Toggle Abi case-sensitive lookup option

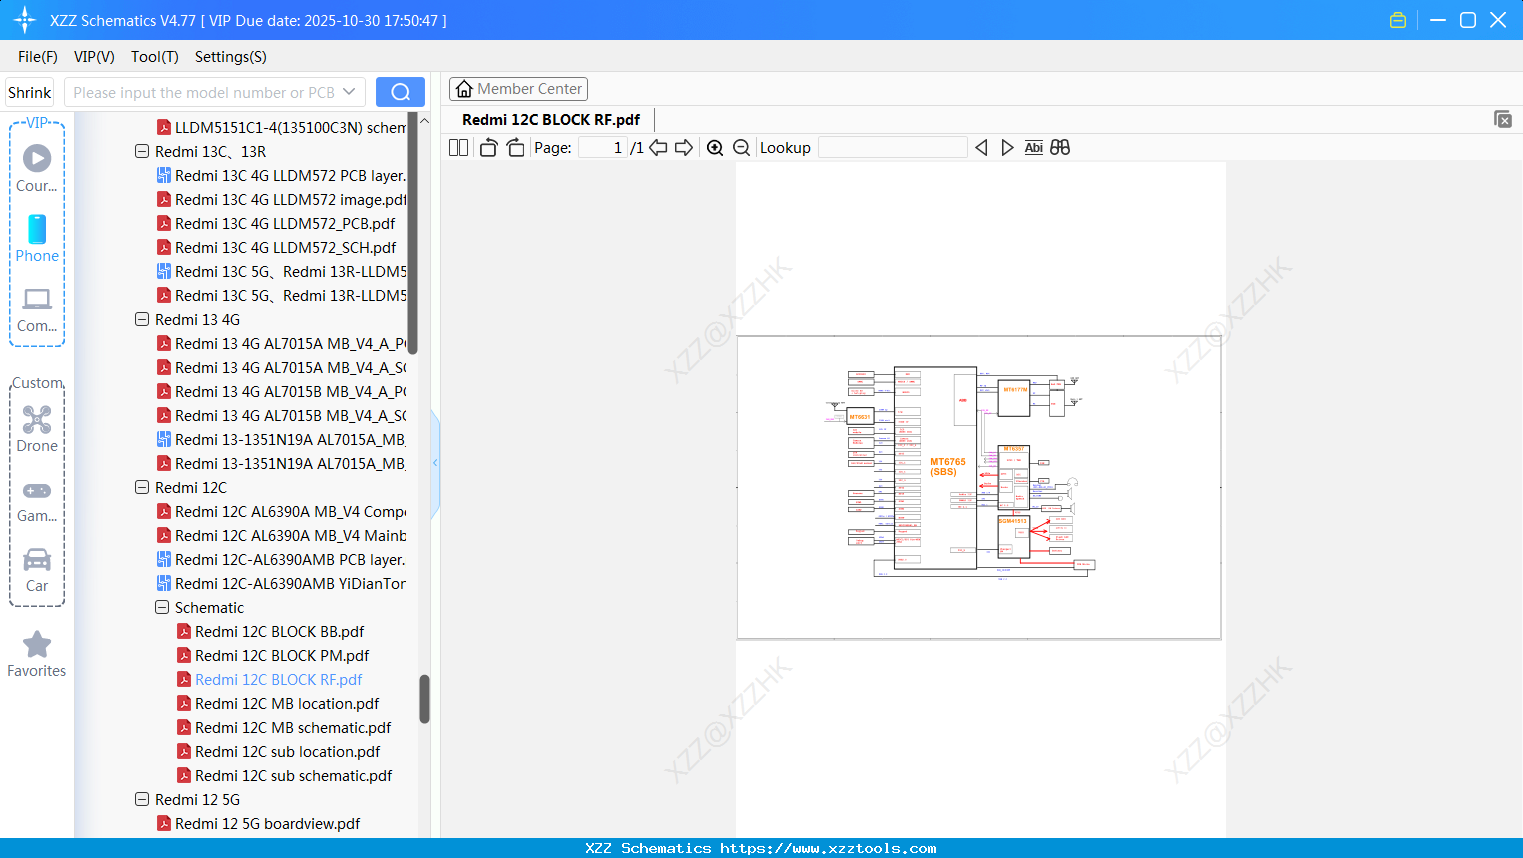1033,147
